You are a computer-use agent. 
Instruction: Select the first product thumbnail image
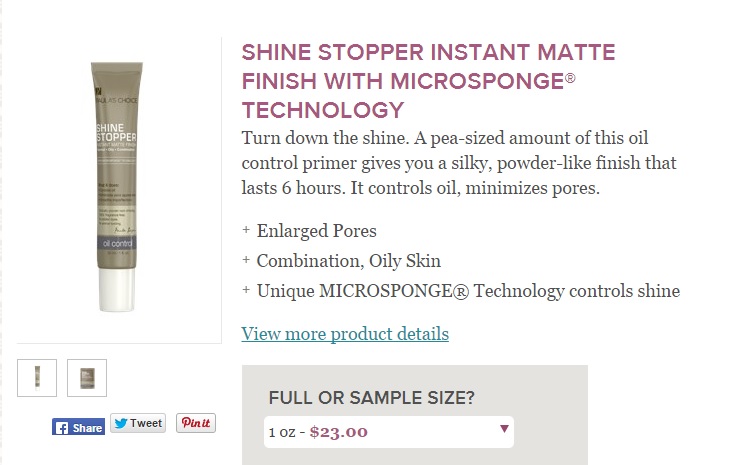tap(37, 378)
